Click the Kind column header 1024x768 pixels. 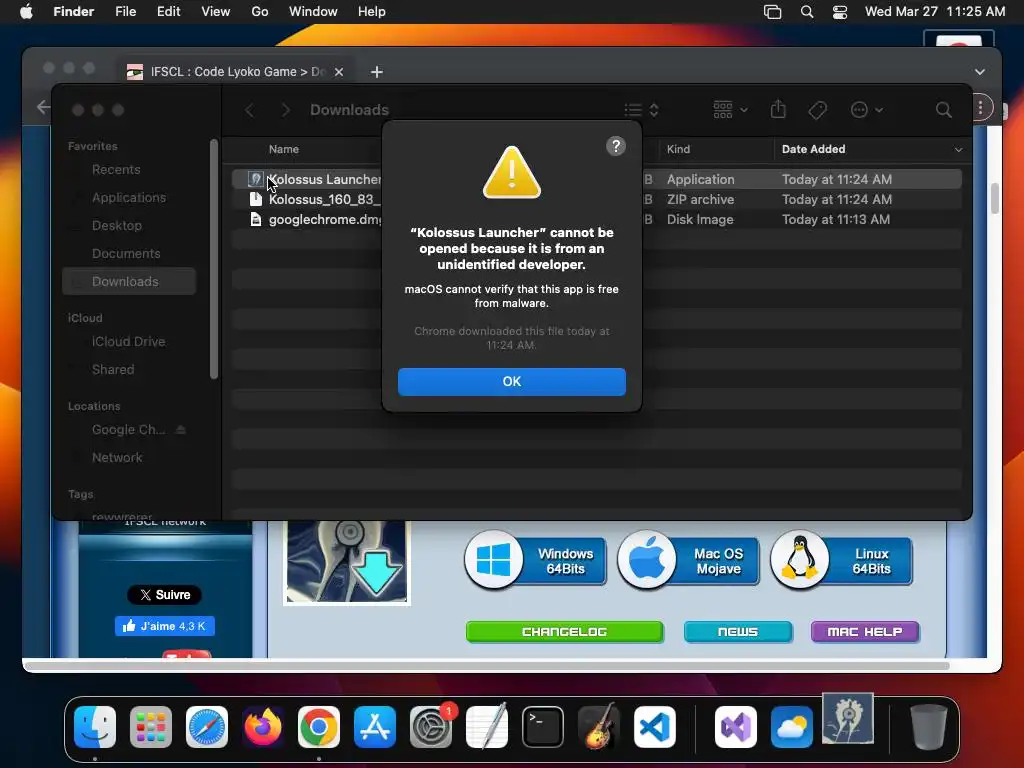point(678,150)
